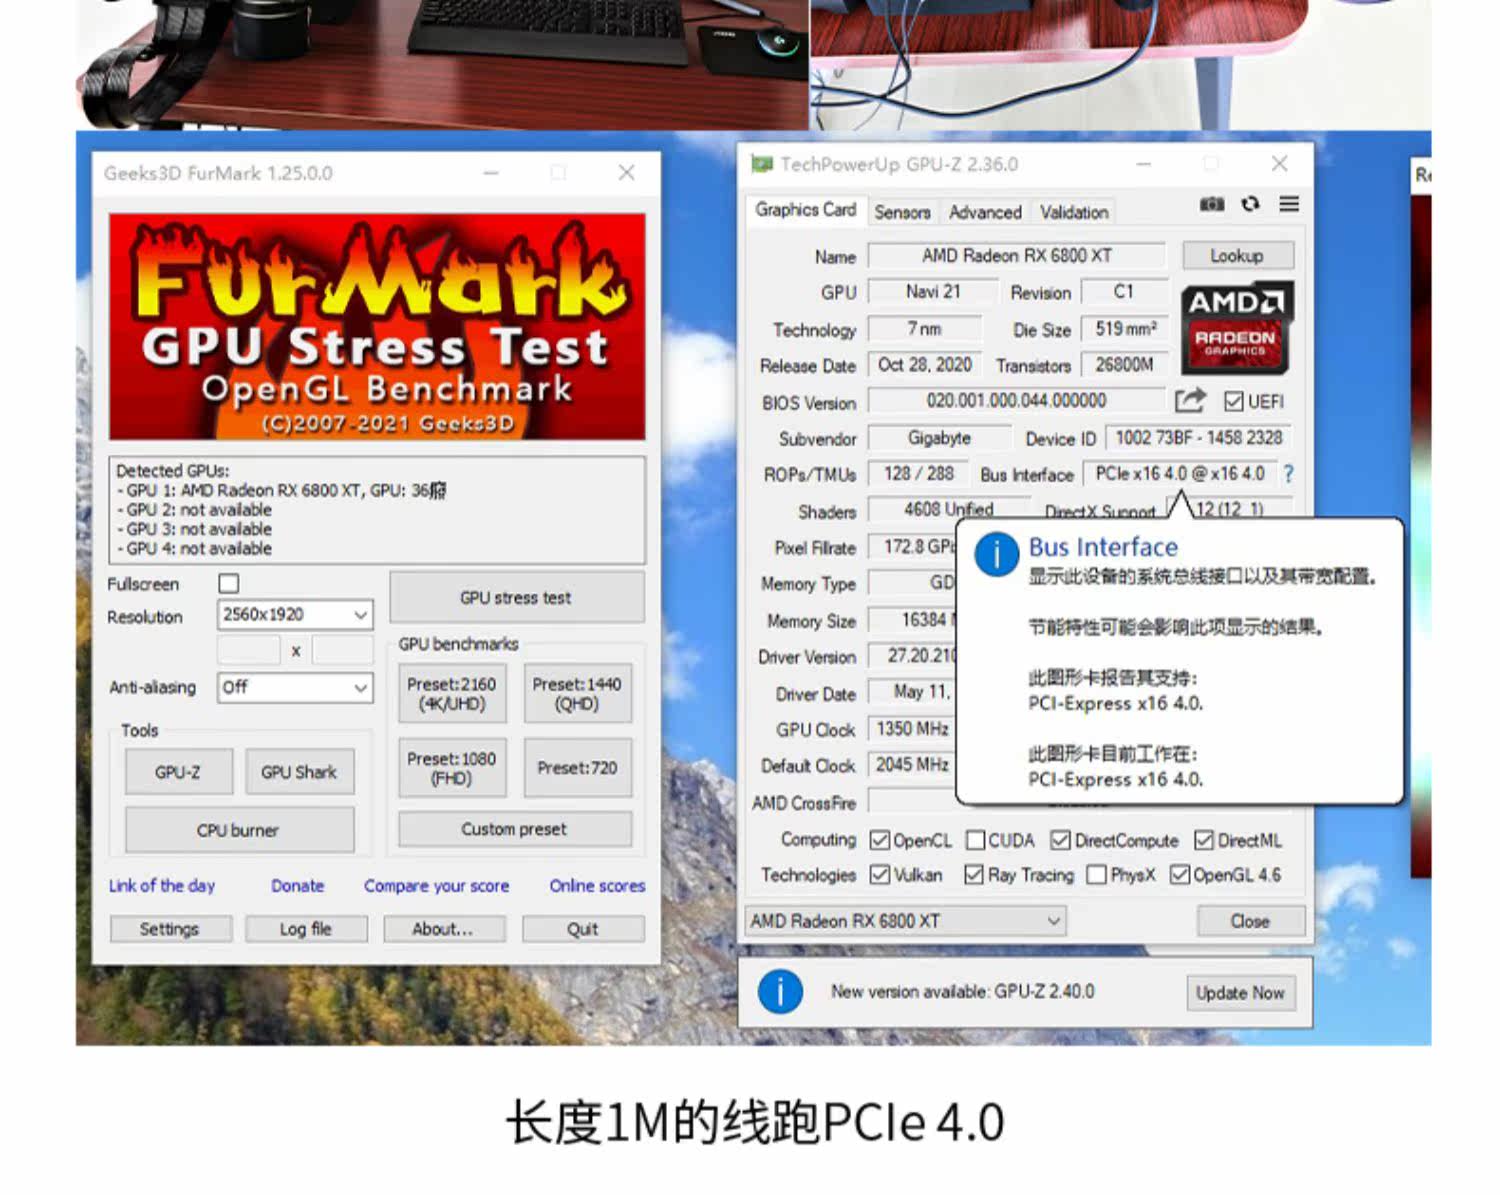
Task: Open the GPU selector dropdown in GPU-Z
Action: [x=906, y=920]
